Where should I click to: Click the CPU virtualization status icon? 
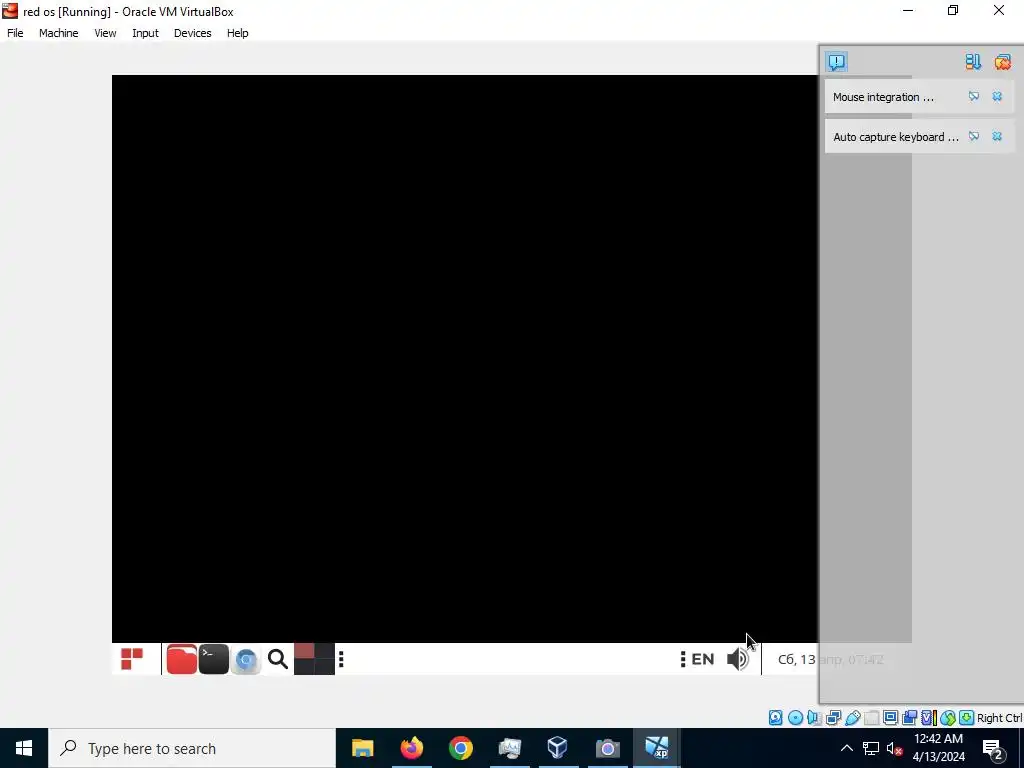[928, 718]
